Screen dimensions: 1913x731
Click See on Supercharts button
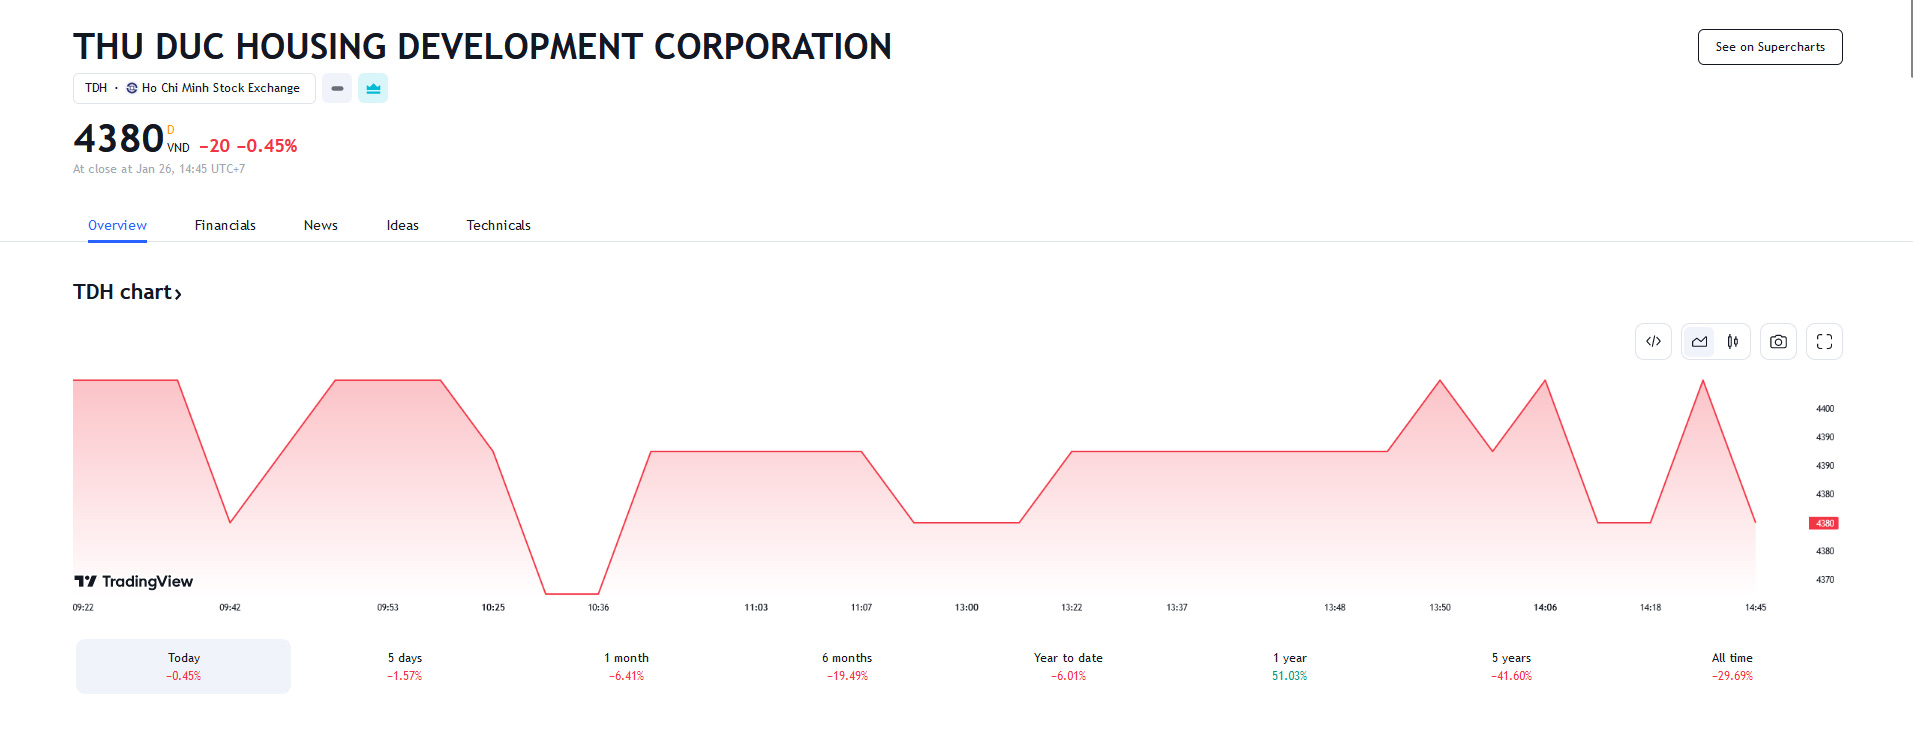point(1769,47)
